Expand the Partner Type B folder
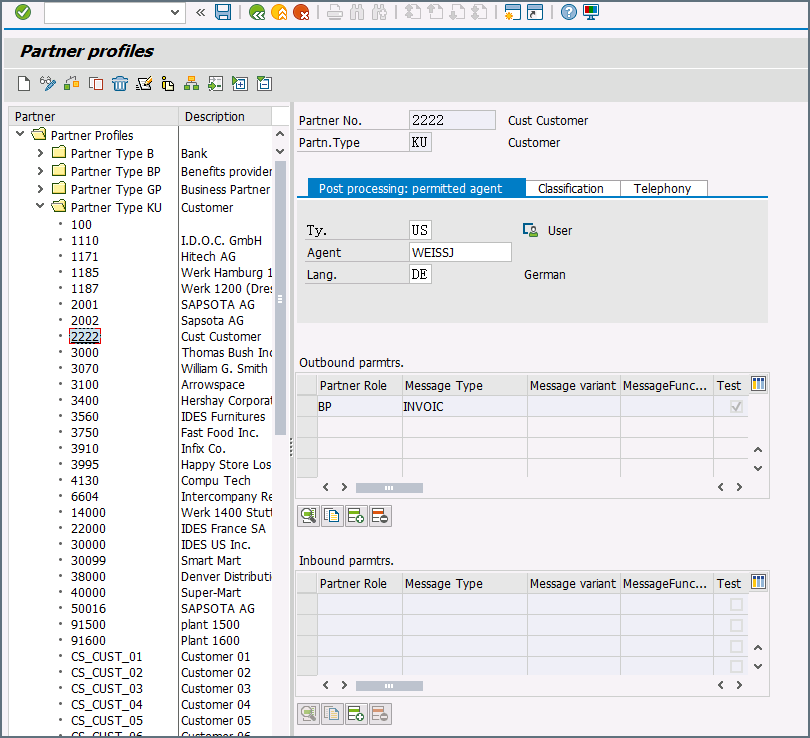 point(40,154)
